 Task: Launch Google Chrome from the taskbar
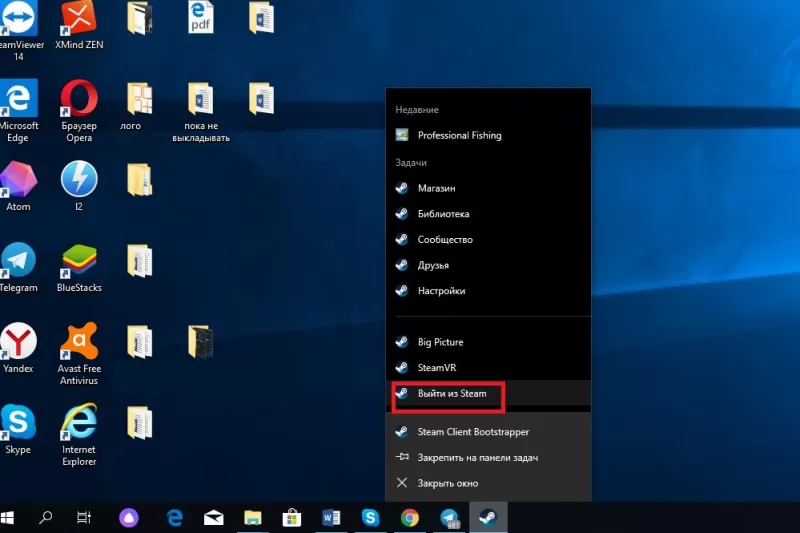point(409,517)
